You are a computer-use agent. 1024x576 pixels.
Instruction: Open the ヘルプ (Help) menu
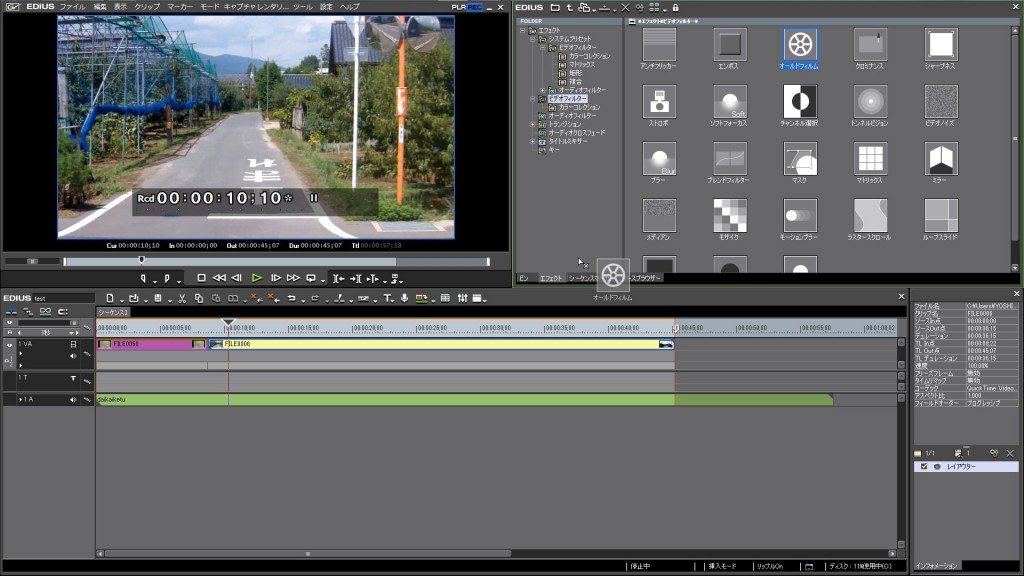point(349,7)
